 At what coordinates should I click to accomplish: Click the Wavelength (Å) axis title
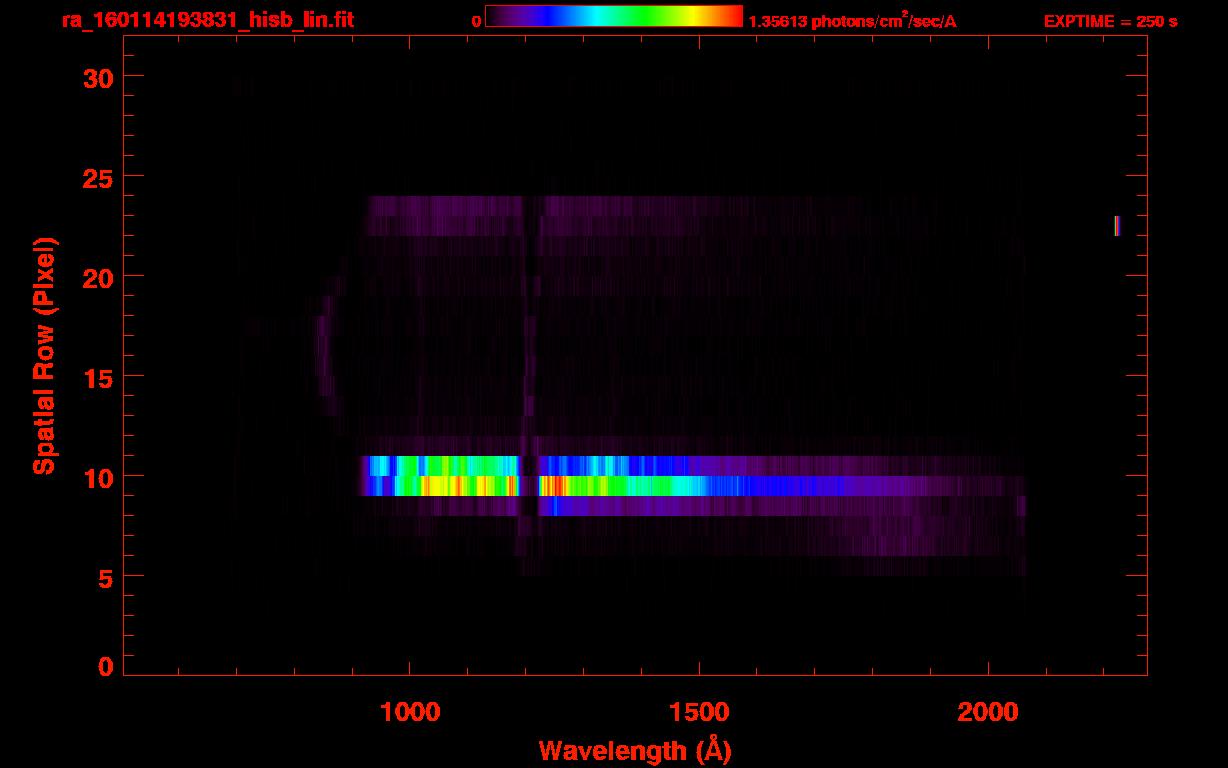pos(635,750)
